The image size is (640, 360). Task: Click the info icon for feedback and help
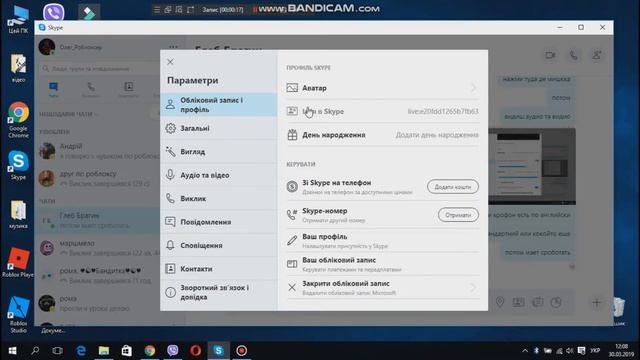171,292
